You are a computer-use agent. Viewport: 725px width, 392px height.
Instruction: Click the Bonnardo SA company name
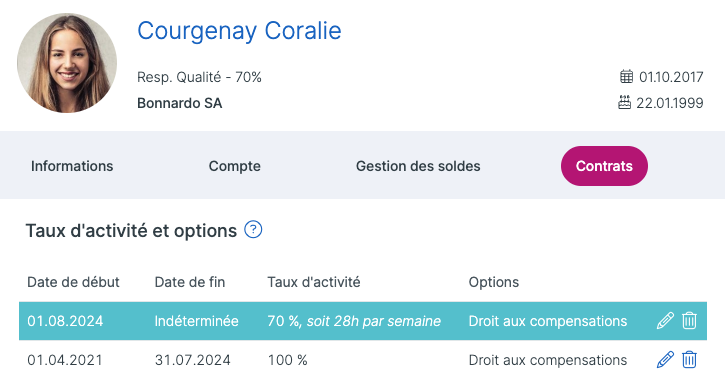(x=179, y=103)
